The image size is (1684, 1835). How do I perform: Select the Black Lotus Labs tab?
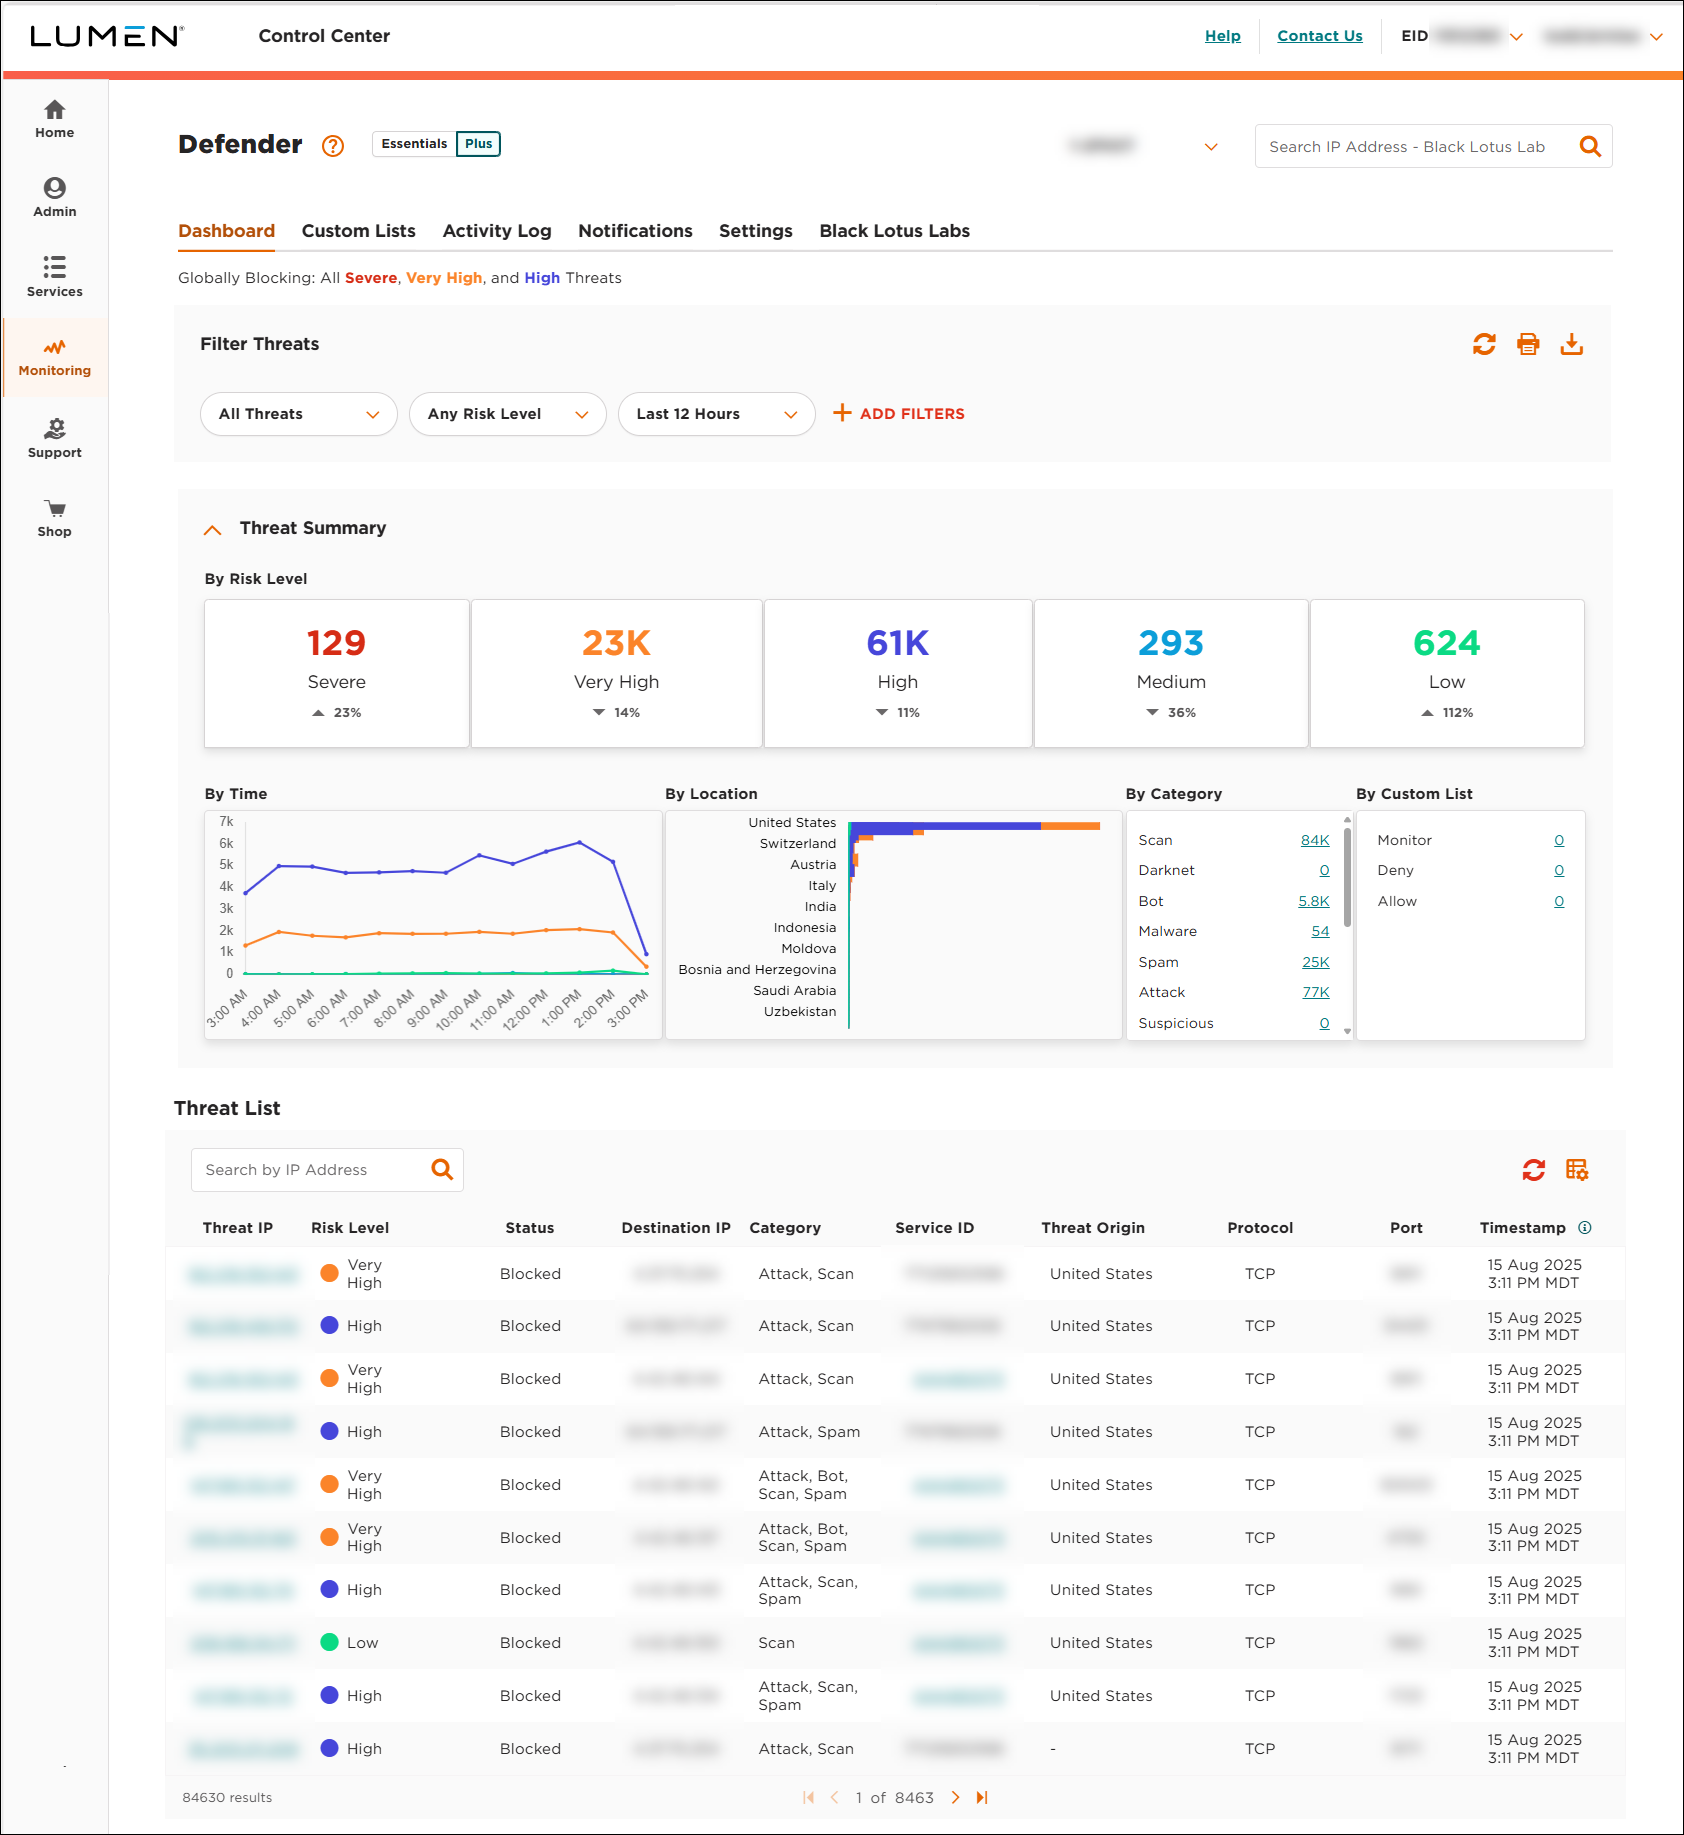[x=895, y=231]
